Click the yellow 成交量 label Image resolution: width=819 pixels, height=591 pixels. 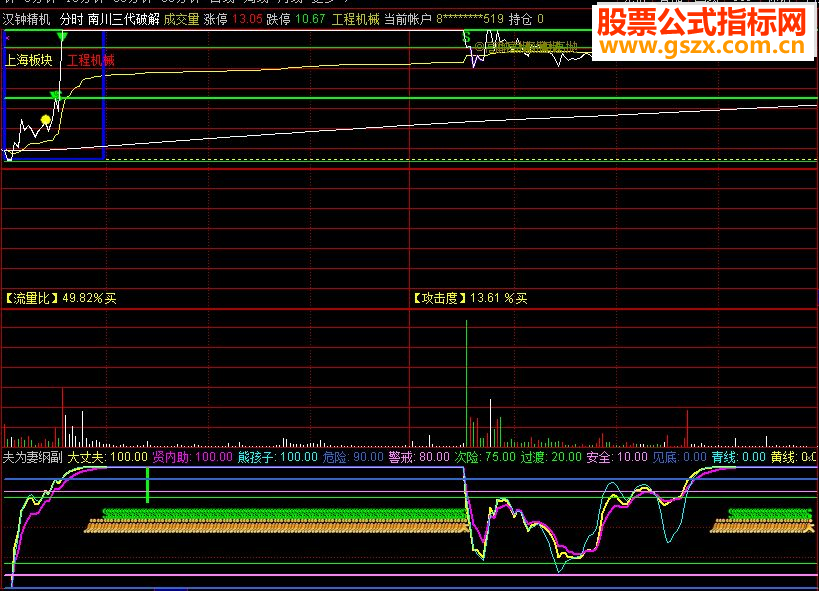pyautogui.click(x=181, y=19)
